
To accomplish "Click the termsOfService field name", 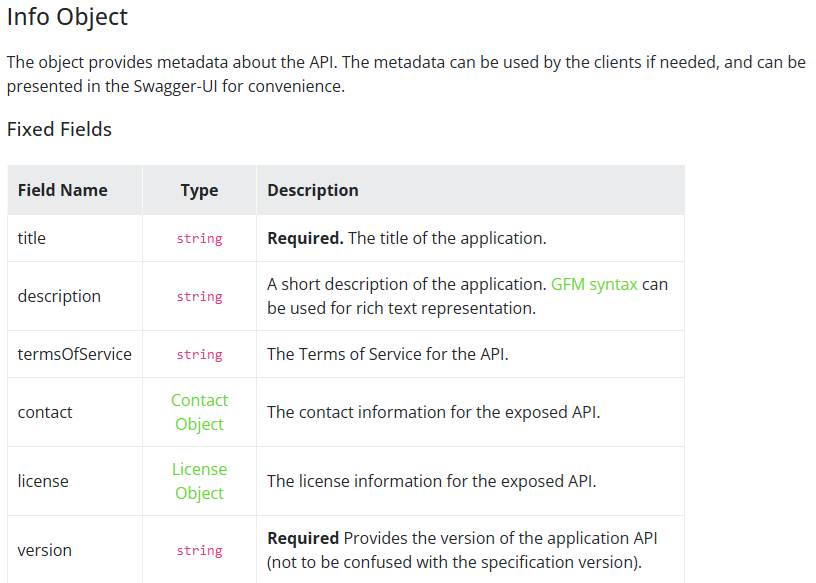I will [74, 354].
